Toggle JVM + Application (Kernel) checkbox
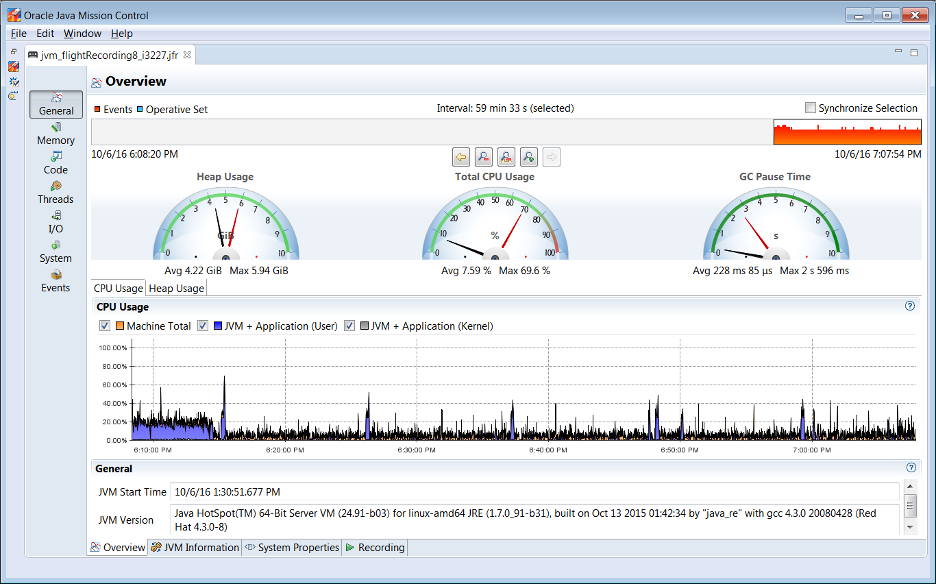Screen dimensions: 936x584 click(350, 326)
